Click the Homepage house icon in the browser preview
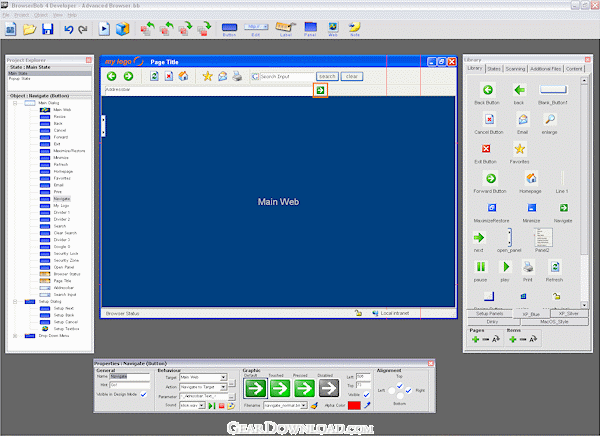Image resolution: width=600 pixels, height=436 pixels. 183,76
